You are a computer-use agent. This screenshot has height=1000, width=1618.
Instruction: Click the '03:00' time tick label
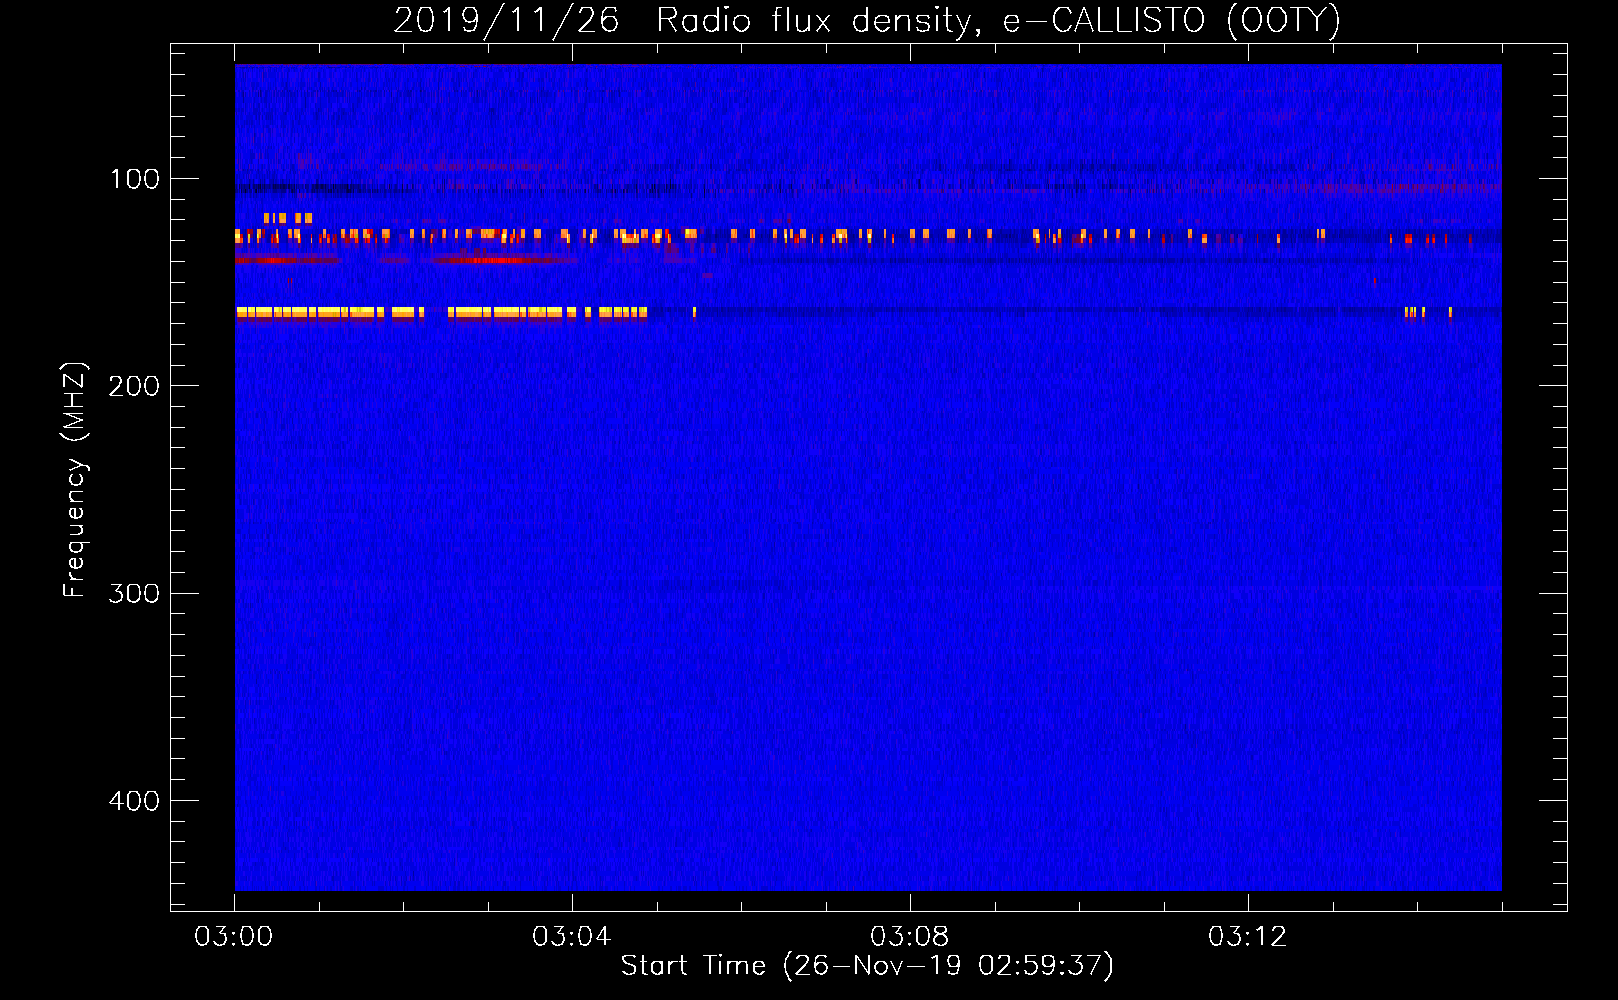click(234, 937)
